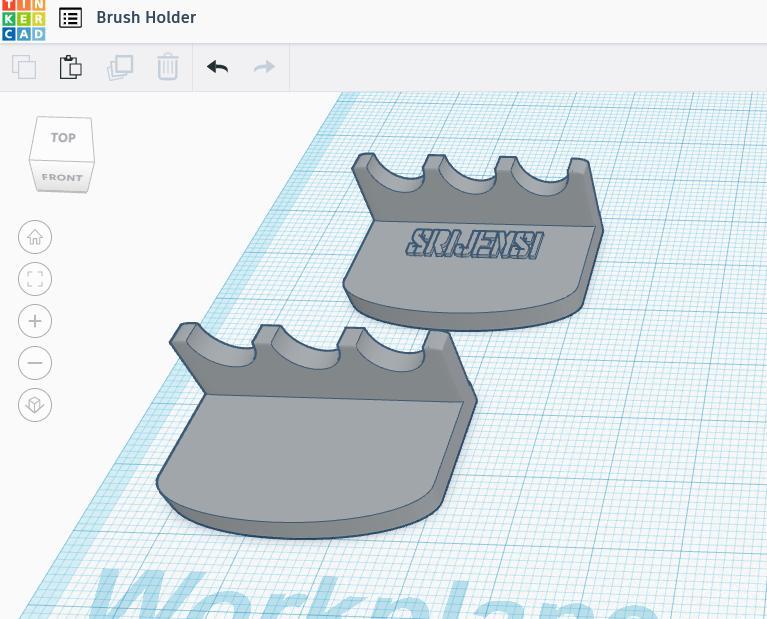Zoom out with minus button

35,363
